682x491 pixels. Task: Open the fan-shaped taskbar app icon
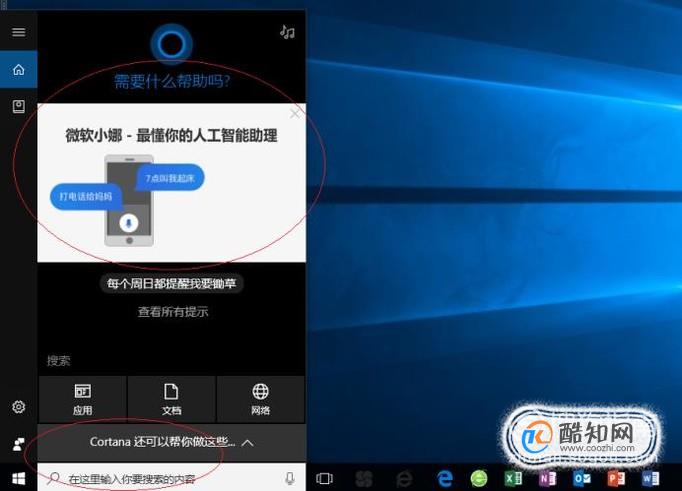click(364, 479)
